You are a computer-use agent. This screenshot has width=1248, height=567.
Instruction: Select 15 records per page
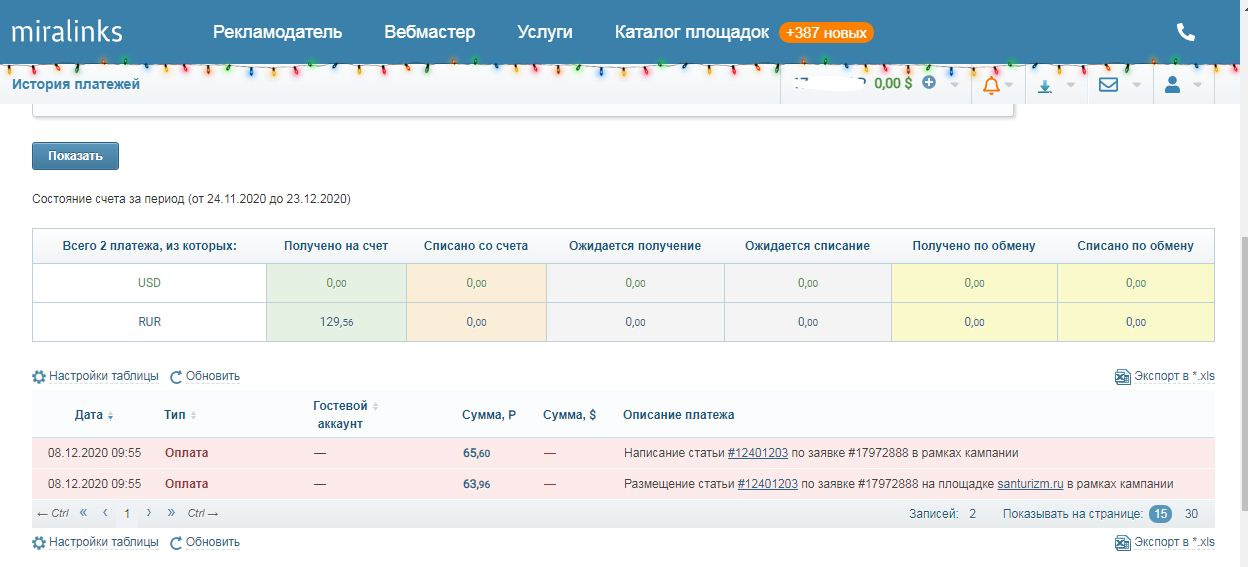point(1160,514)
